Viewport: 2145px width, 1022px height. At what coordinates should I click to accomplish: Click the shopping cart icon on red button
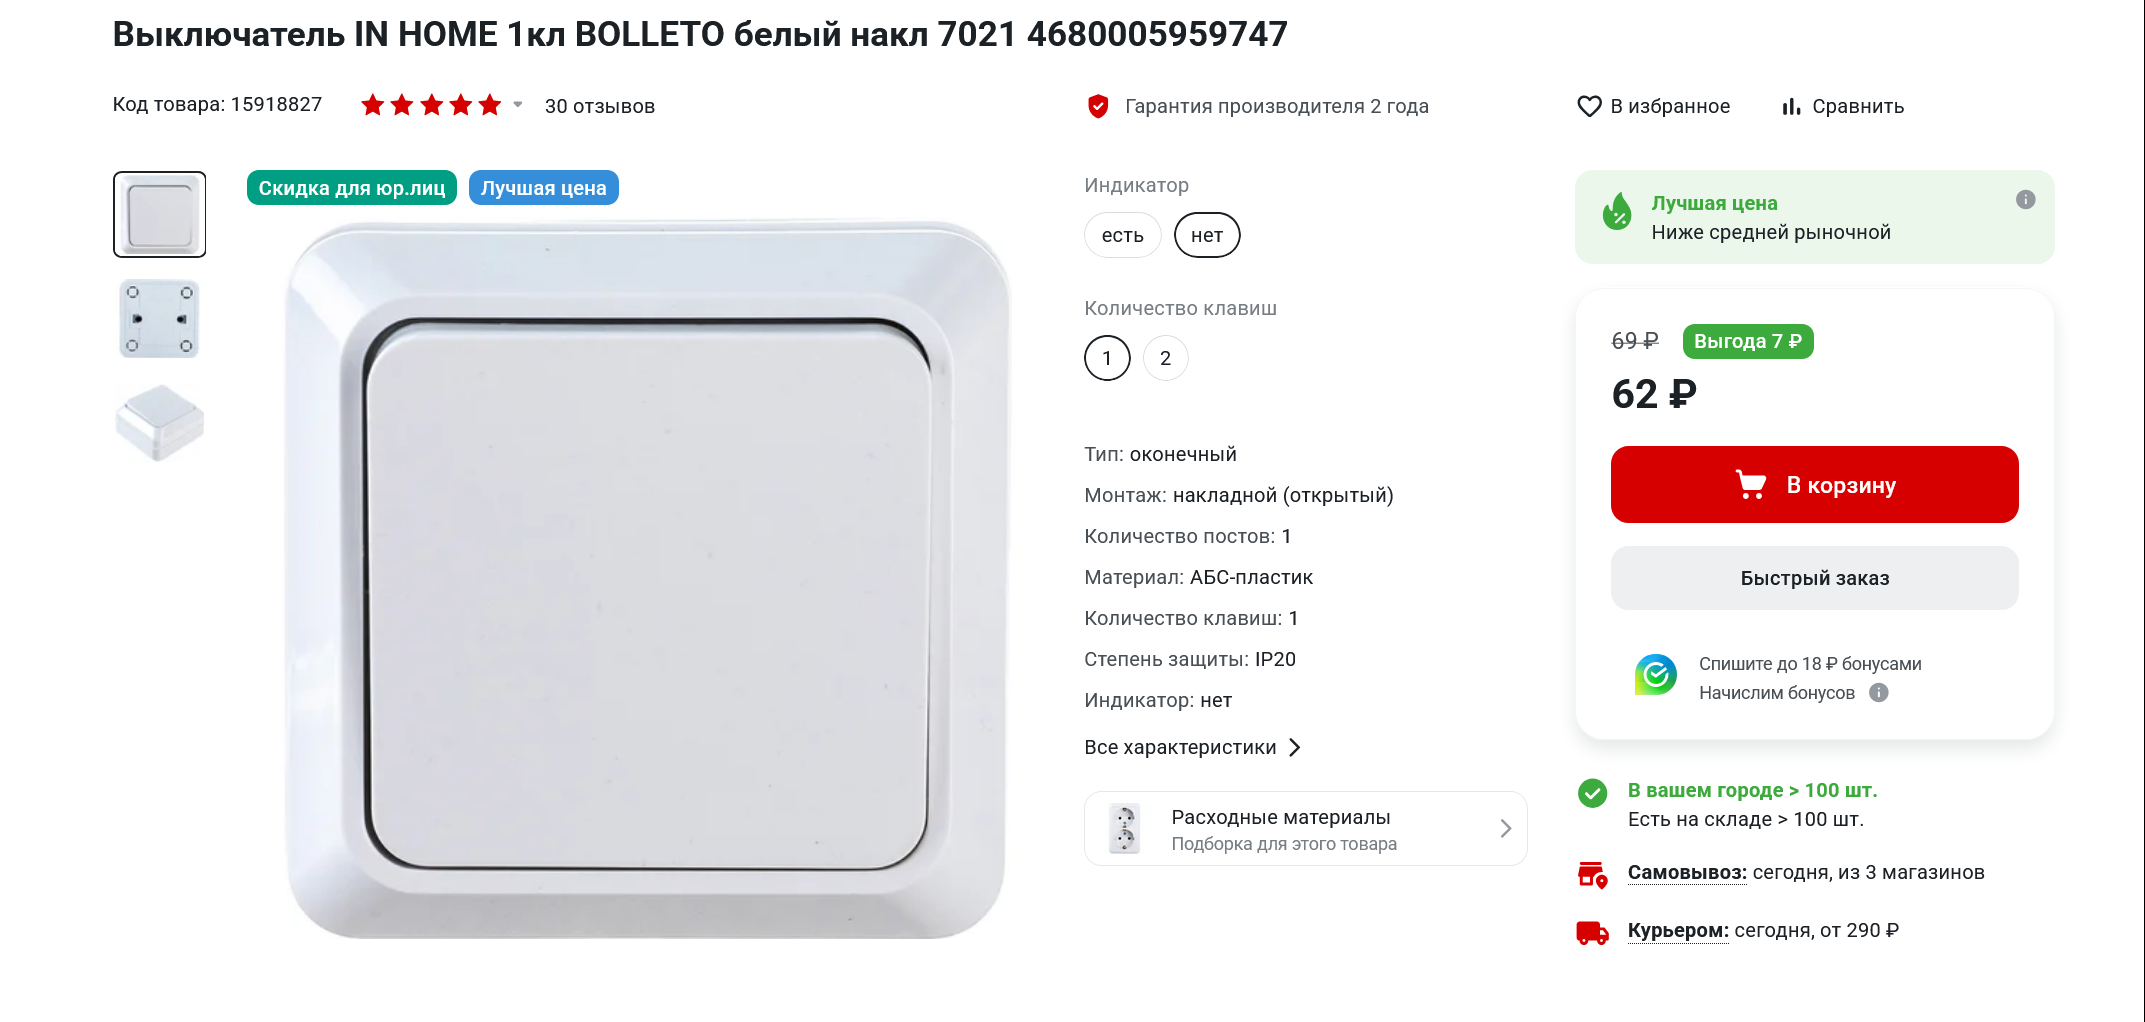pos(1751,485)
